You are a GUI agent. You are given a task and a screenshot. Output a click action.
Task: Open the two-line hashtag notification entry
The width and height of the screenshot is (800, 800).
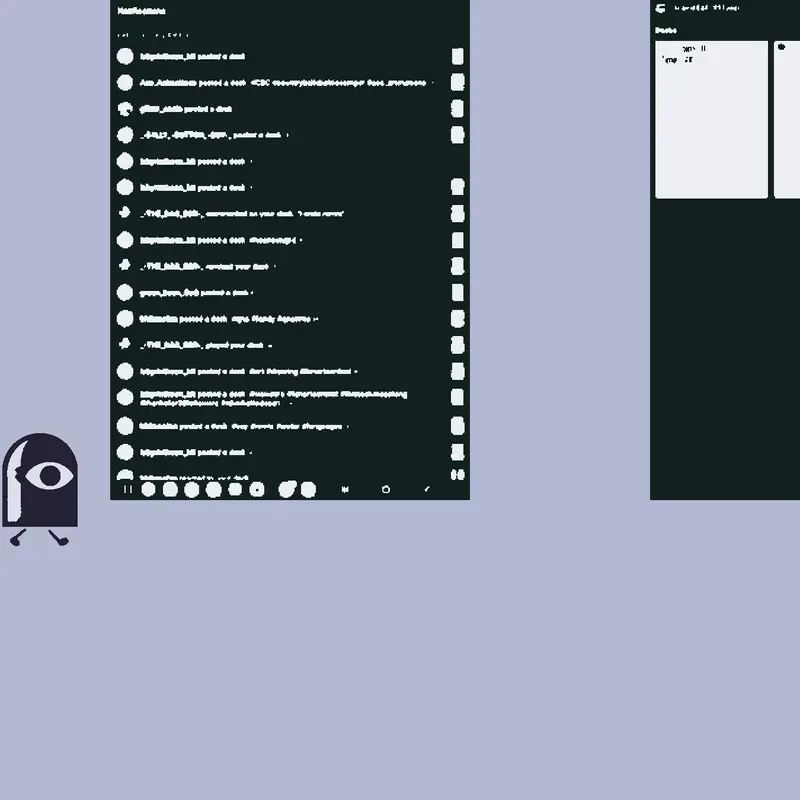click(290, 398)
